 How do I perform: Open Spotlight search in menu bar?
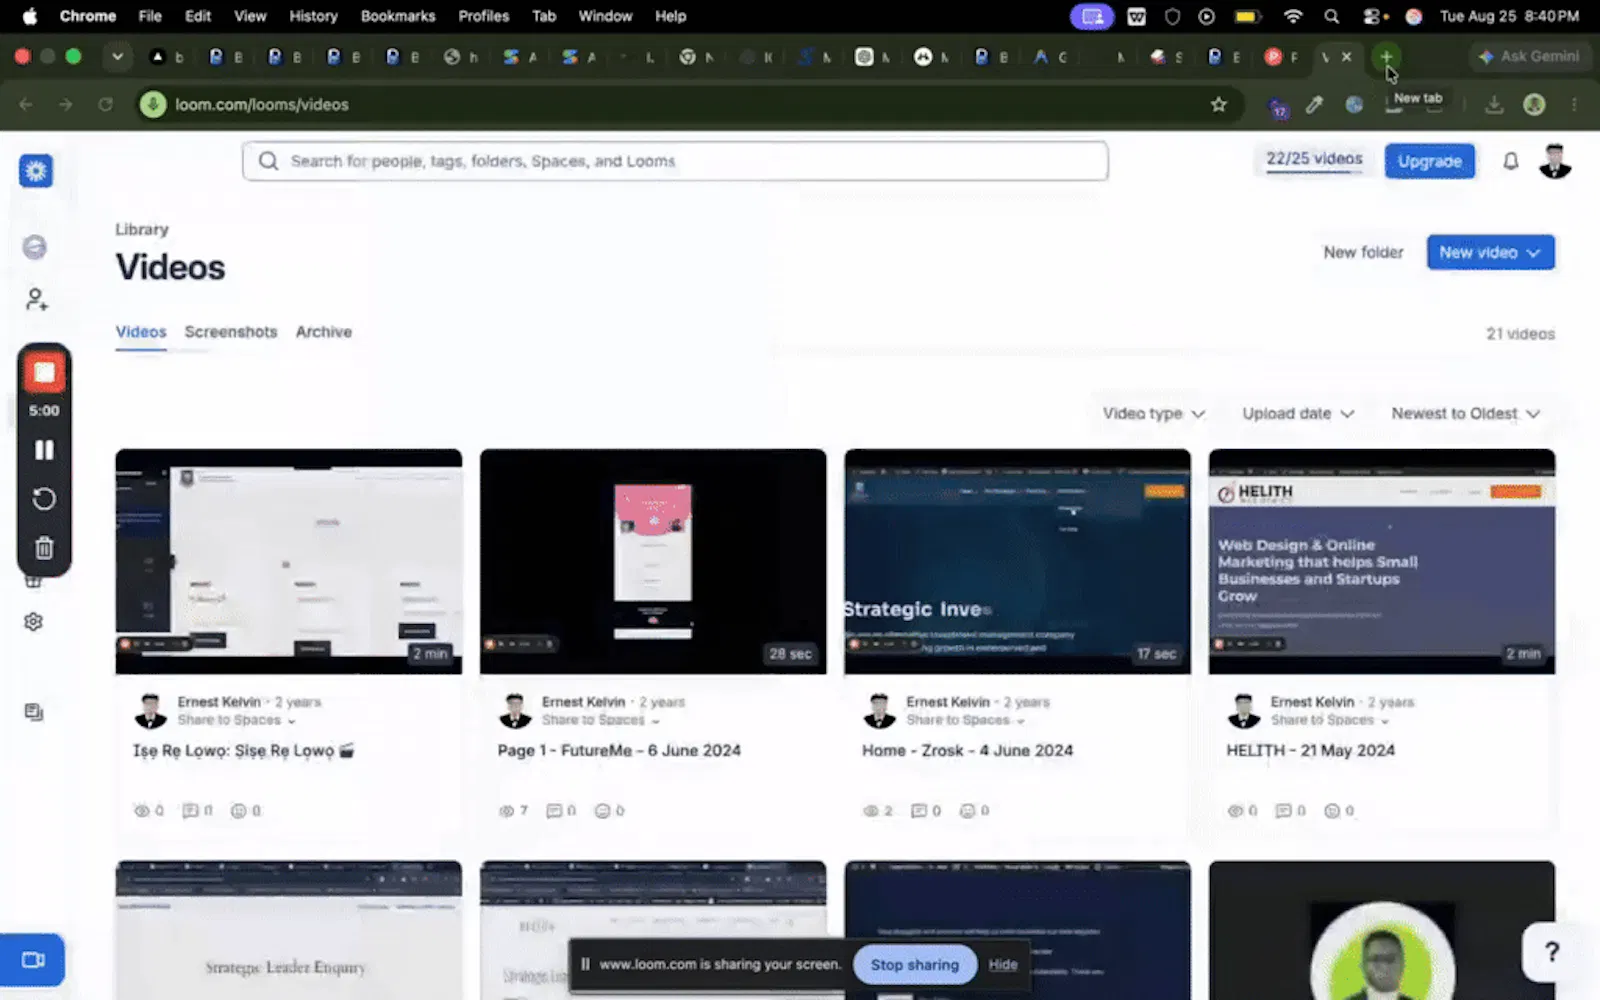point(1332,16)
